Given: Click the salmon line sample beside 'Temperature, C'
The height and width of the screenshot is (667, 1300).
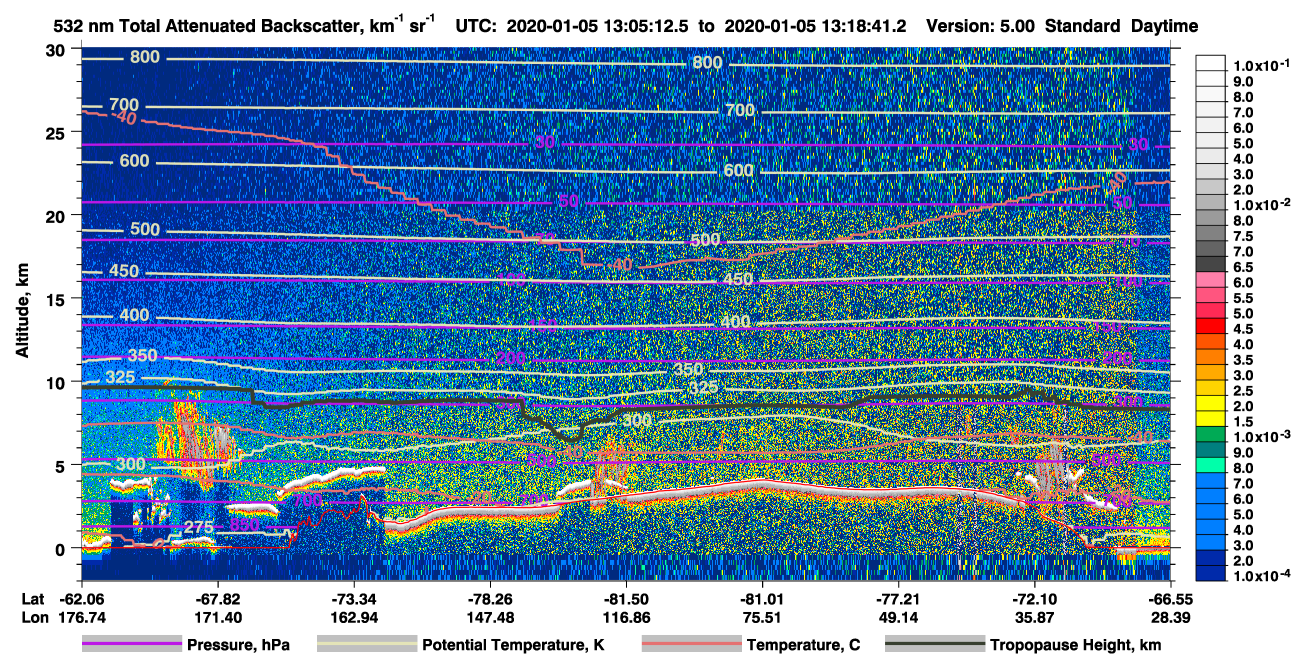Looking at the screenshot, I should pos(691,645).
